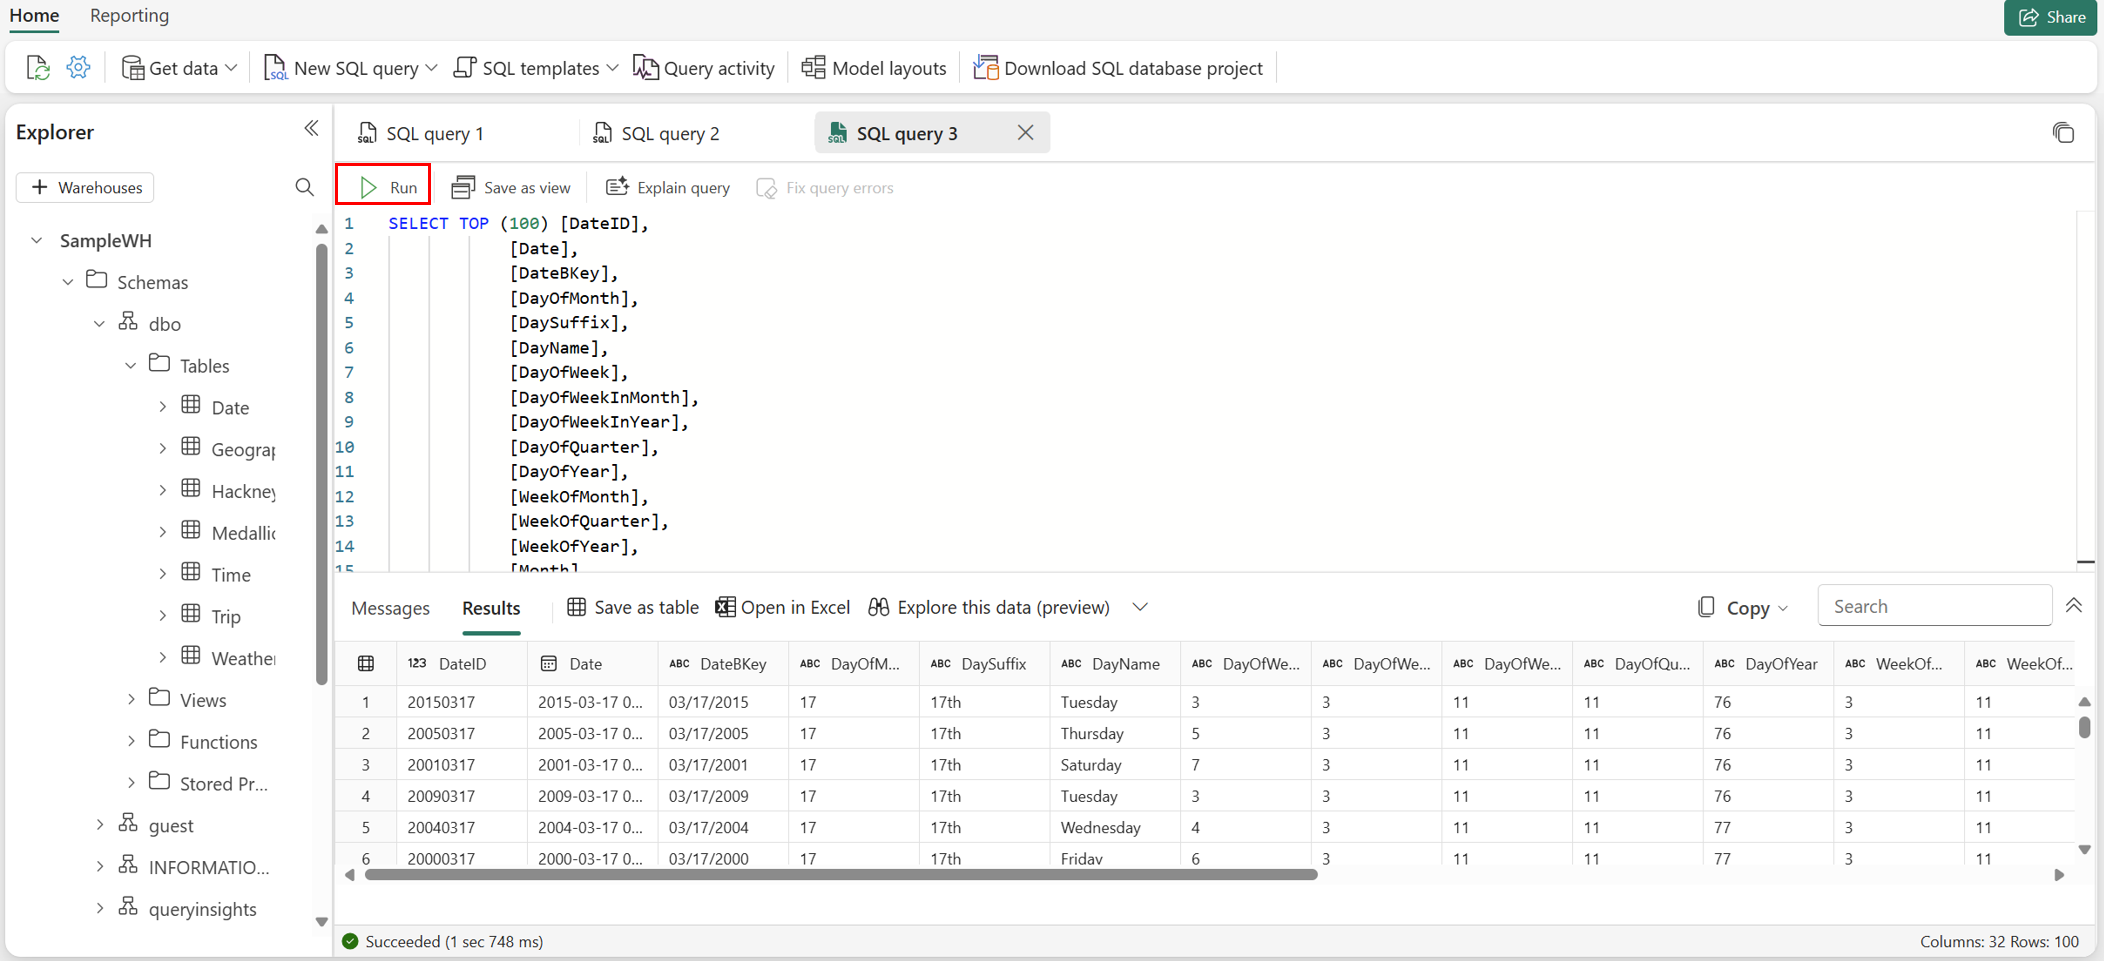The height and width of the screenshot is (961, 2104).
Task: Click the DayOfYear column header
Action: (x=1768, y=663)
